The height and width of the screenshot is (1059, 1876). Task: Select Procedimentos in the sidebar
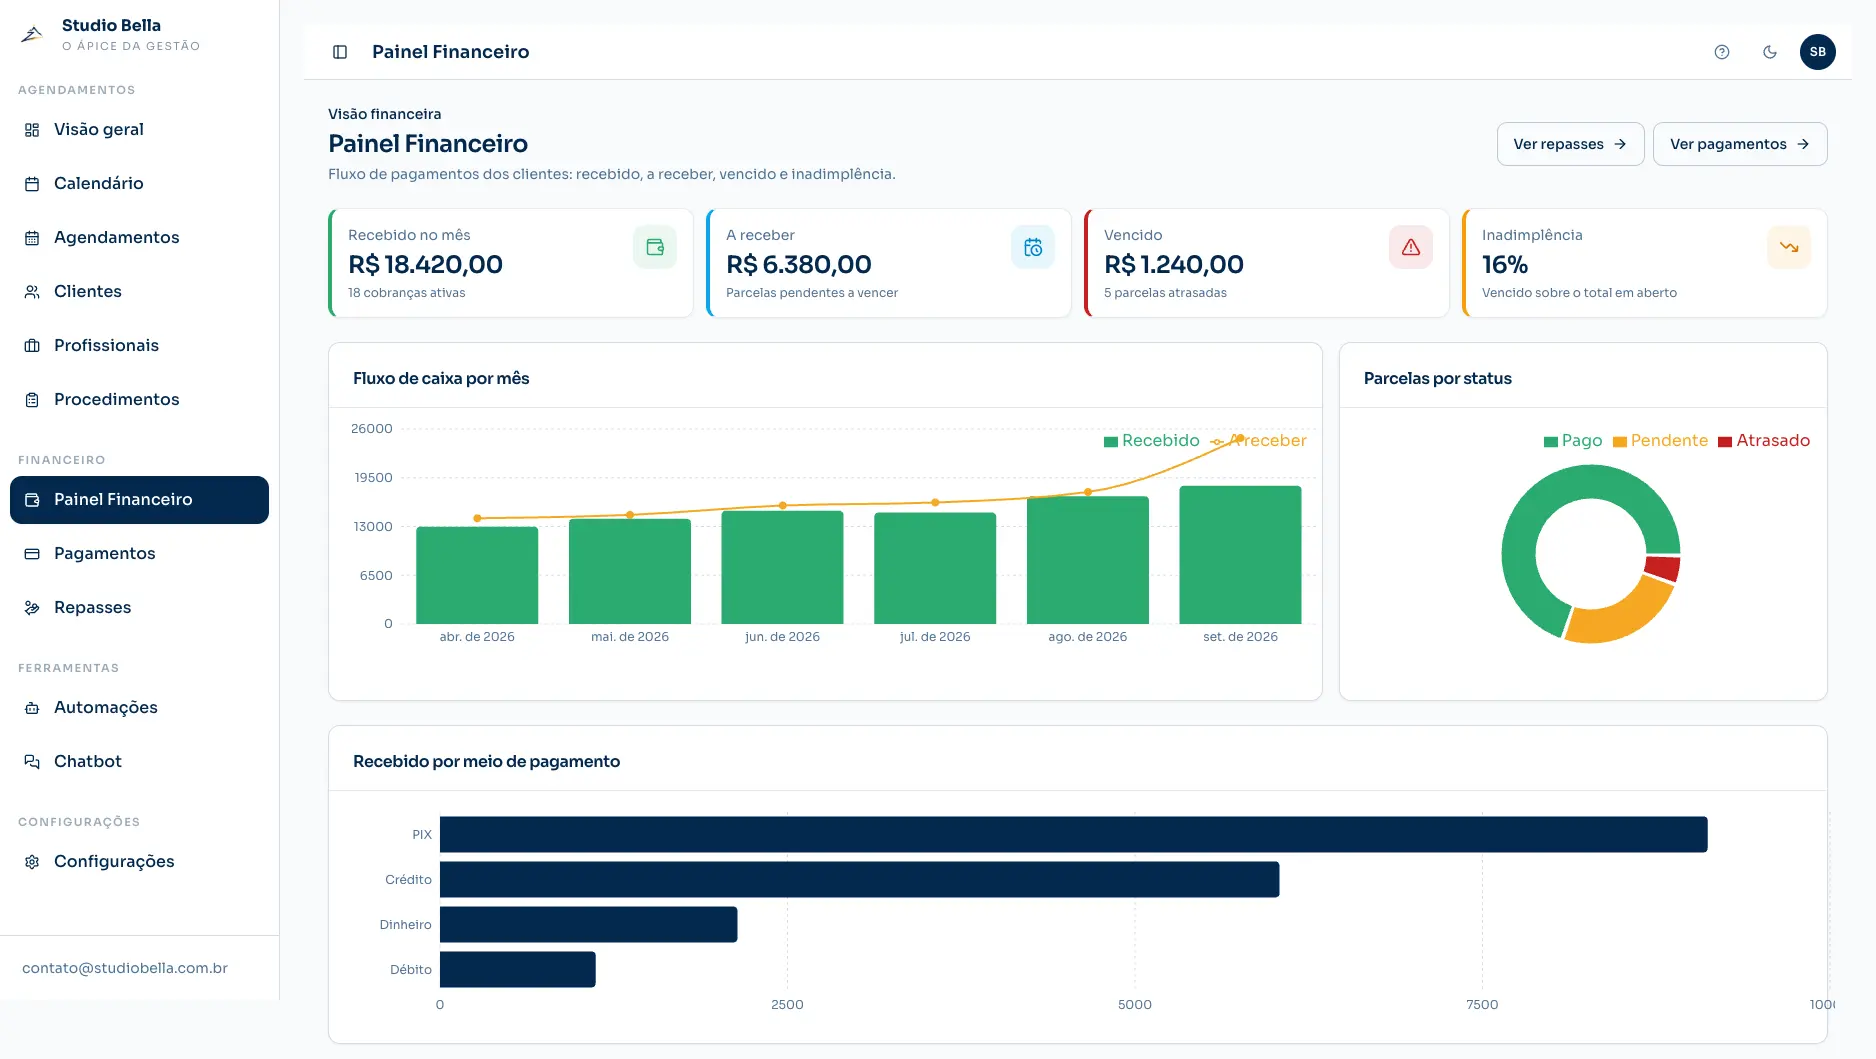tap(139, 400)
